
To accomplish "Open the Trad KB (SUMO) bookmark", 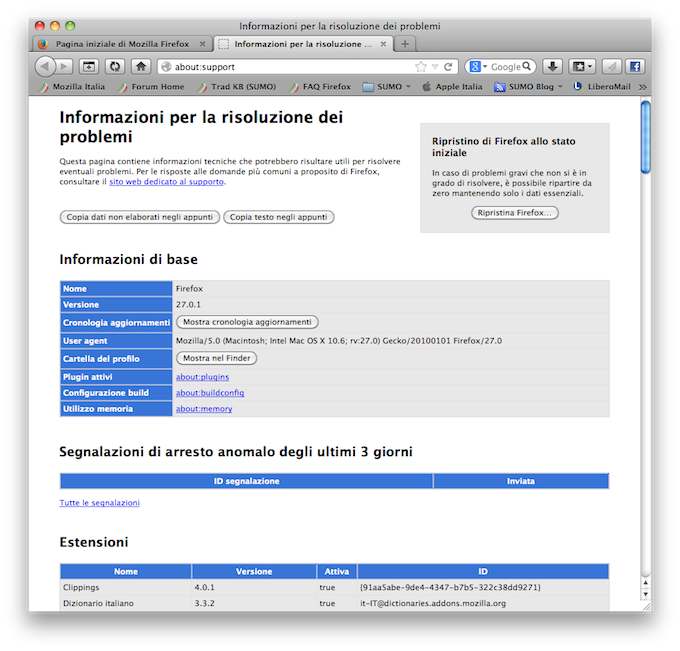I will pos(236,87).
